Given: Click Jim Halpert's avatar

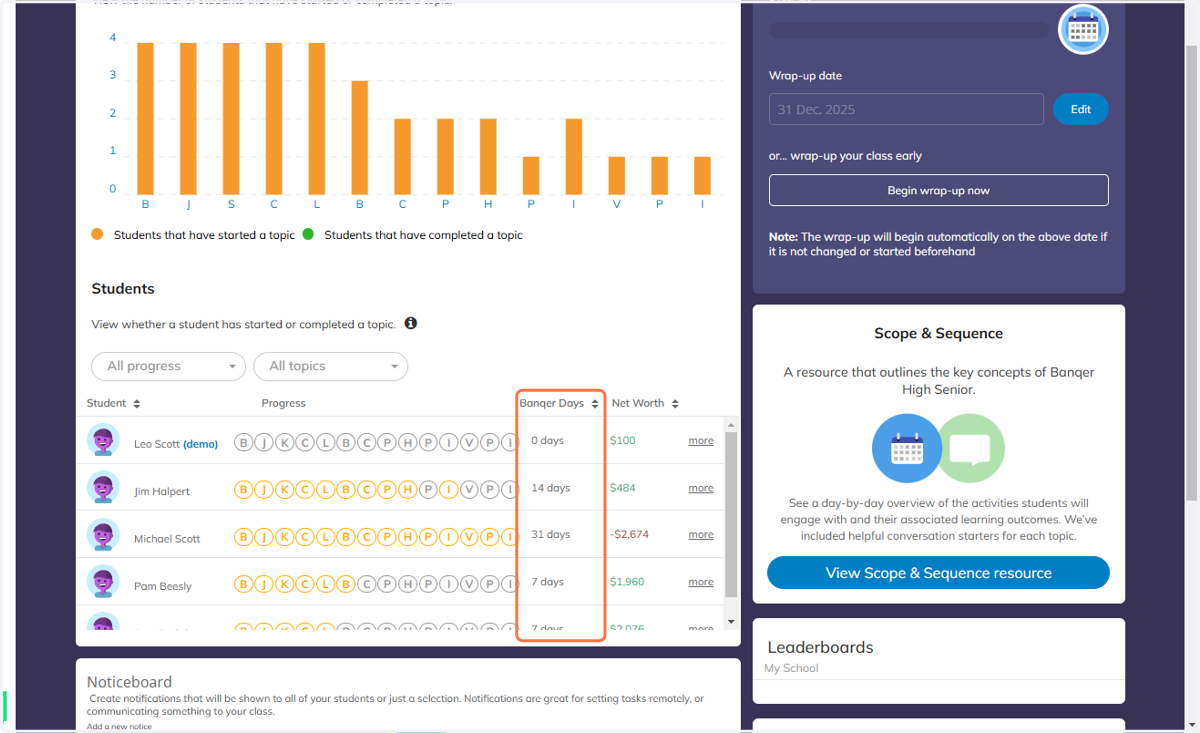Looking at the screenshot, I should (x=103, y=488).
